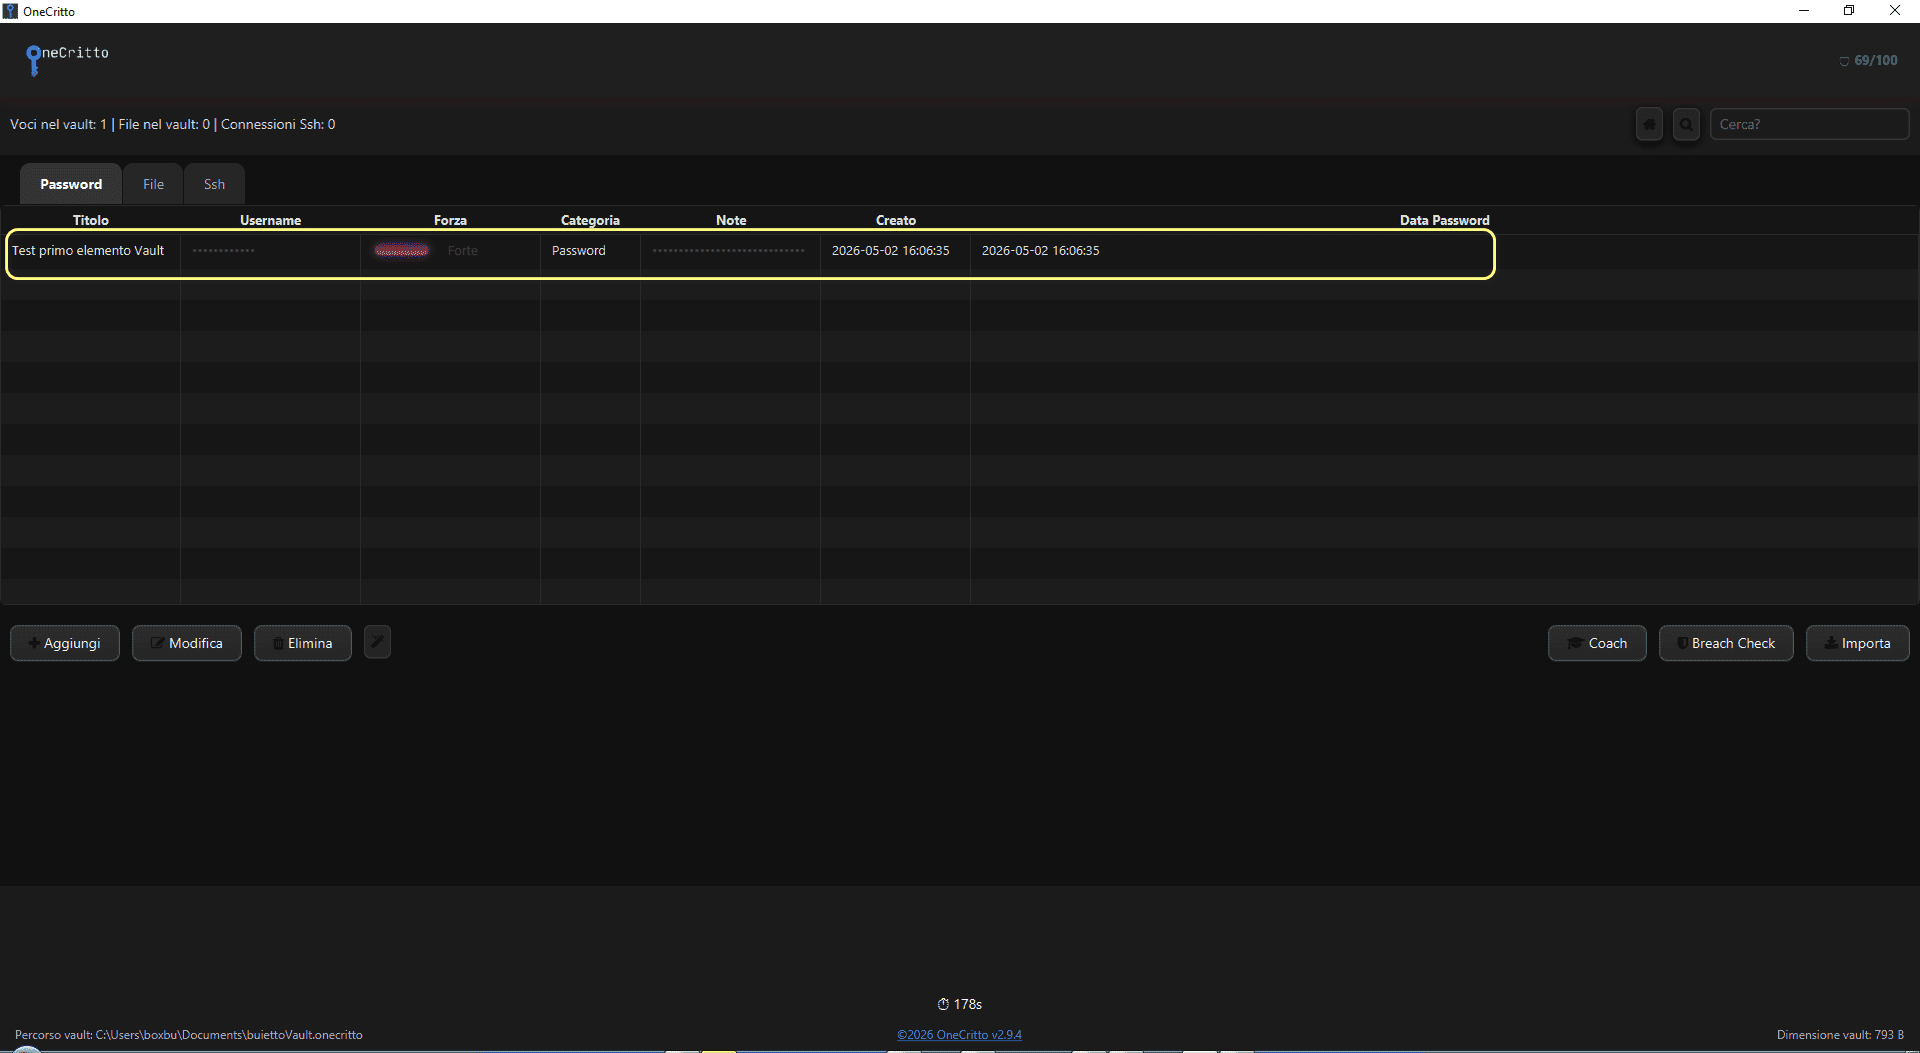This screenshot has width=1920, height=1053.
Task: Sort by the Titolo column header
Action: click(91, 220)
